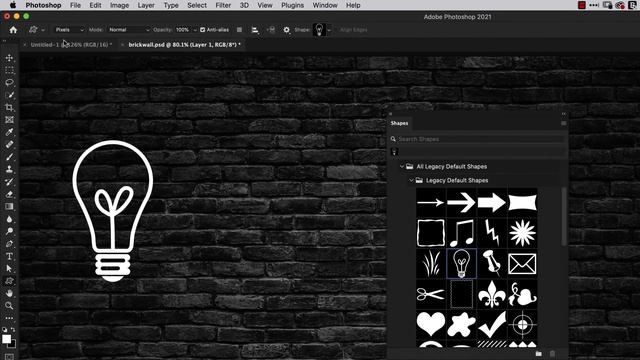Viewport: 640px width, 360px height.
Task: Click the Search Shapes field
Action: [x=477, y=139]
